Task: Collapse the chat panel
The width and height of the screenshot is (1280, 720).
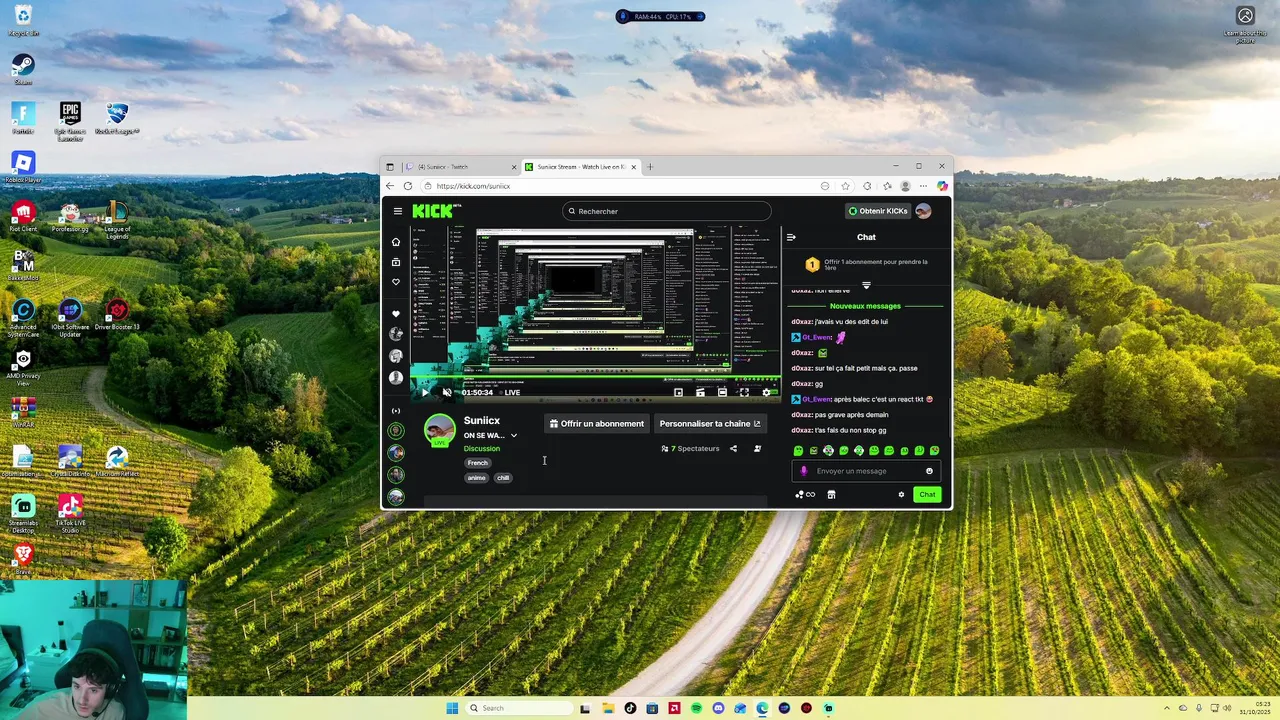Action: point(791,237)
